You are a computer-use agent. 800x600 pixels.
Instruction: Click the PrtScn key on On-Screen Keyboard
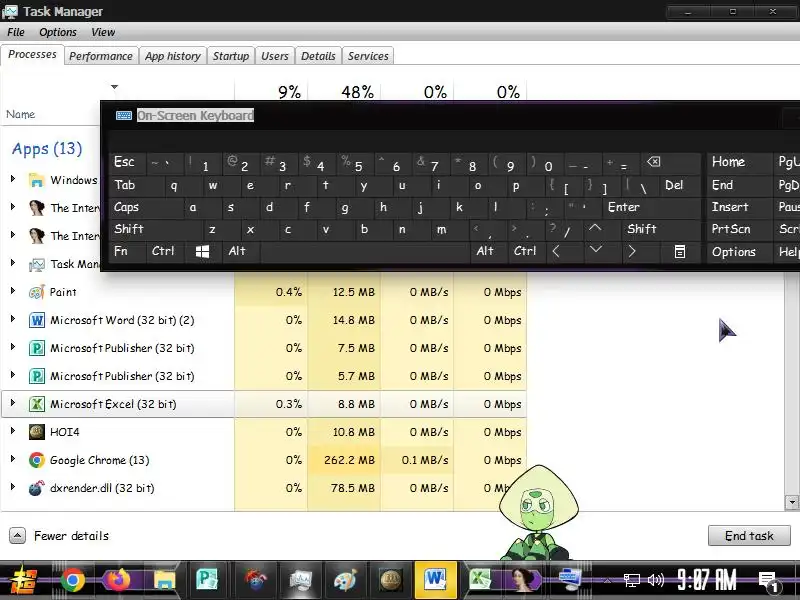(x=738, y=229)
